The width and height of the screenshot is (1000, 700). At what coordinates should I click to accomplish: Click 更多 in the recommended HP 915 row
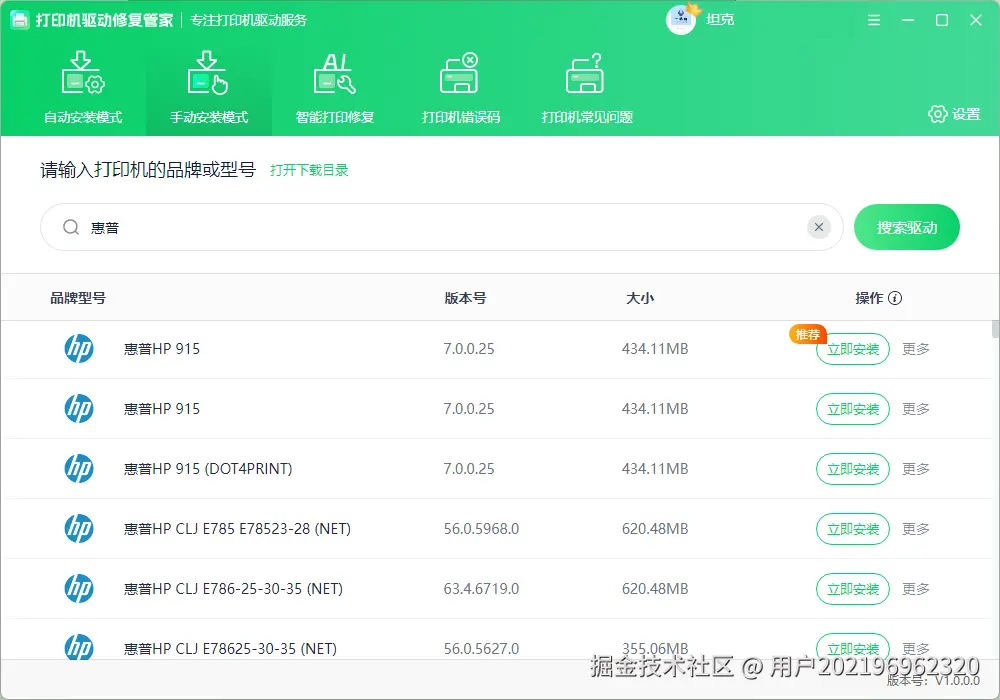click(x=916, y=349)
